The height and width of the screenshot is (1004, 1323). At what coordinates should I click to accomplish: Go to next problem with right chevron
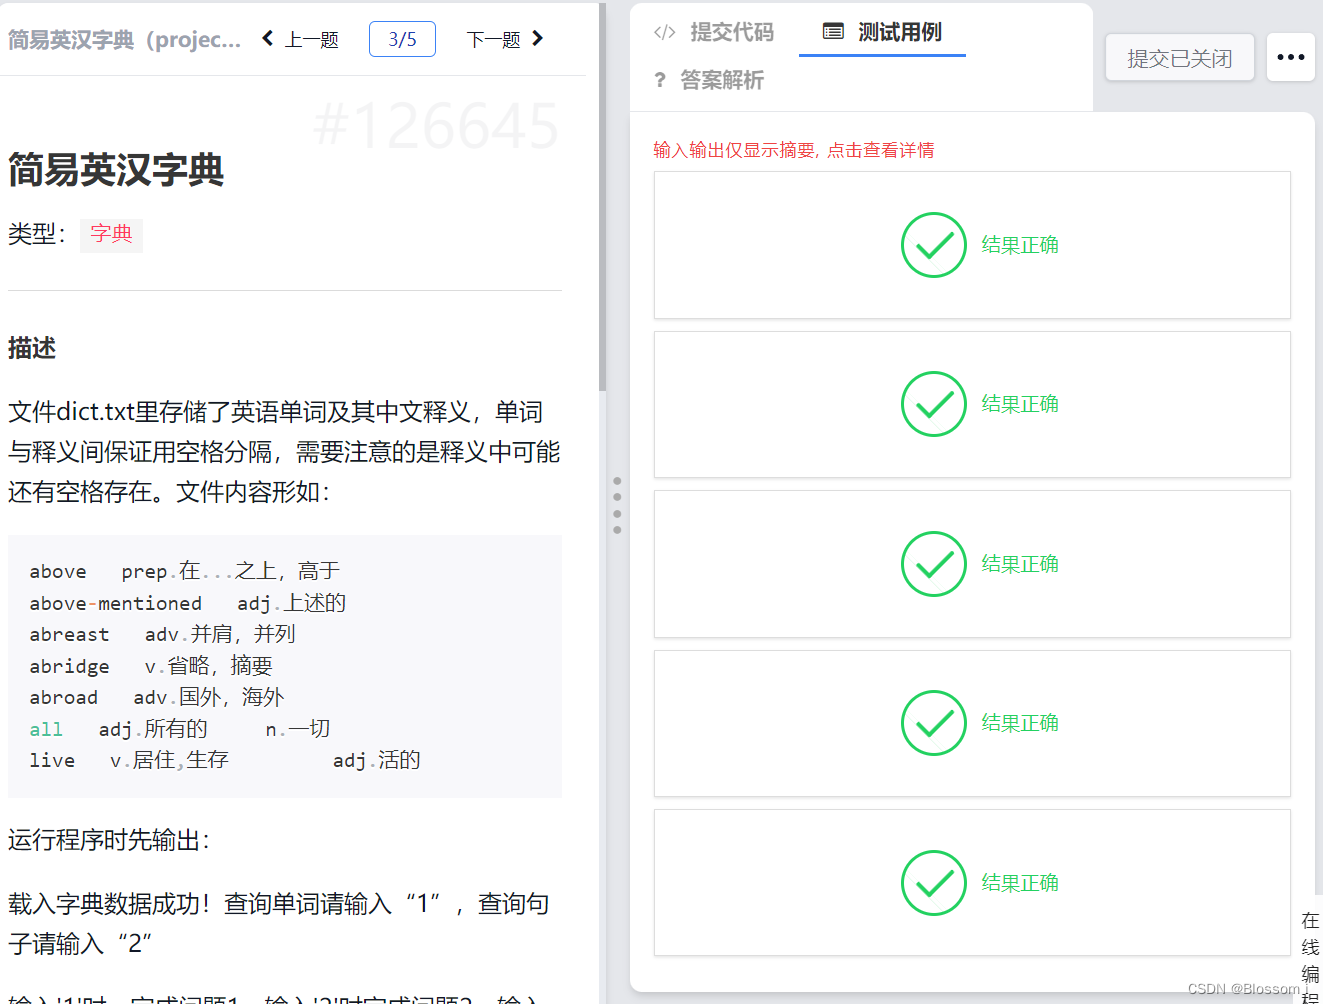click(538, 38)
